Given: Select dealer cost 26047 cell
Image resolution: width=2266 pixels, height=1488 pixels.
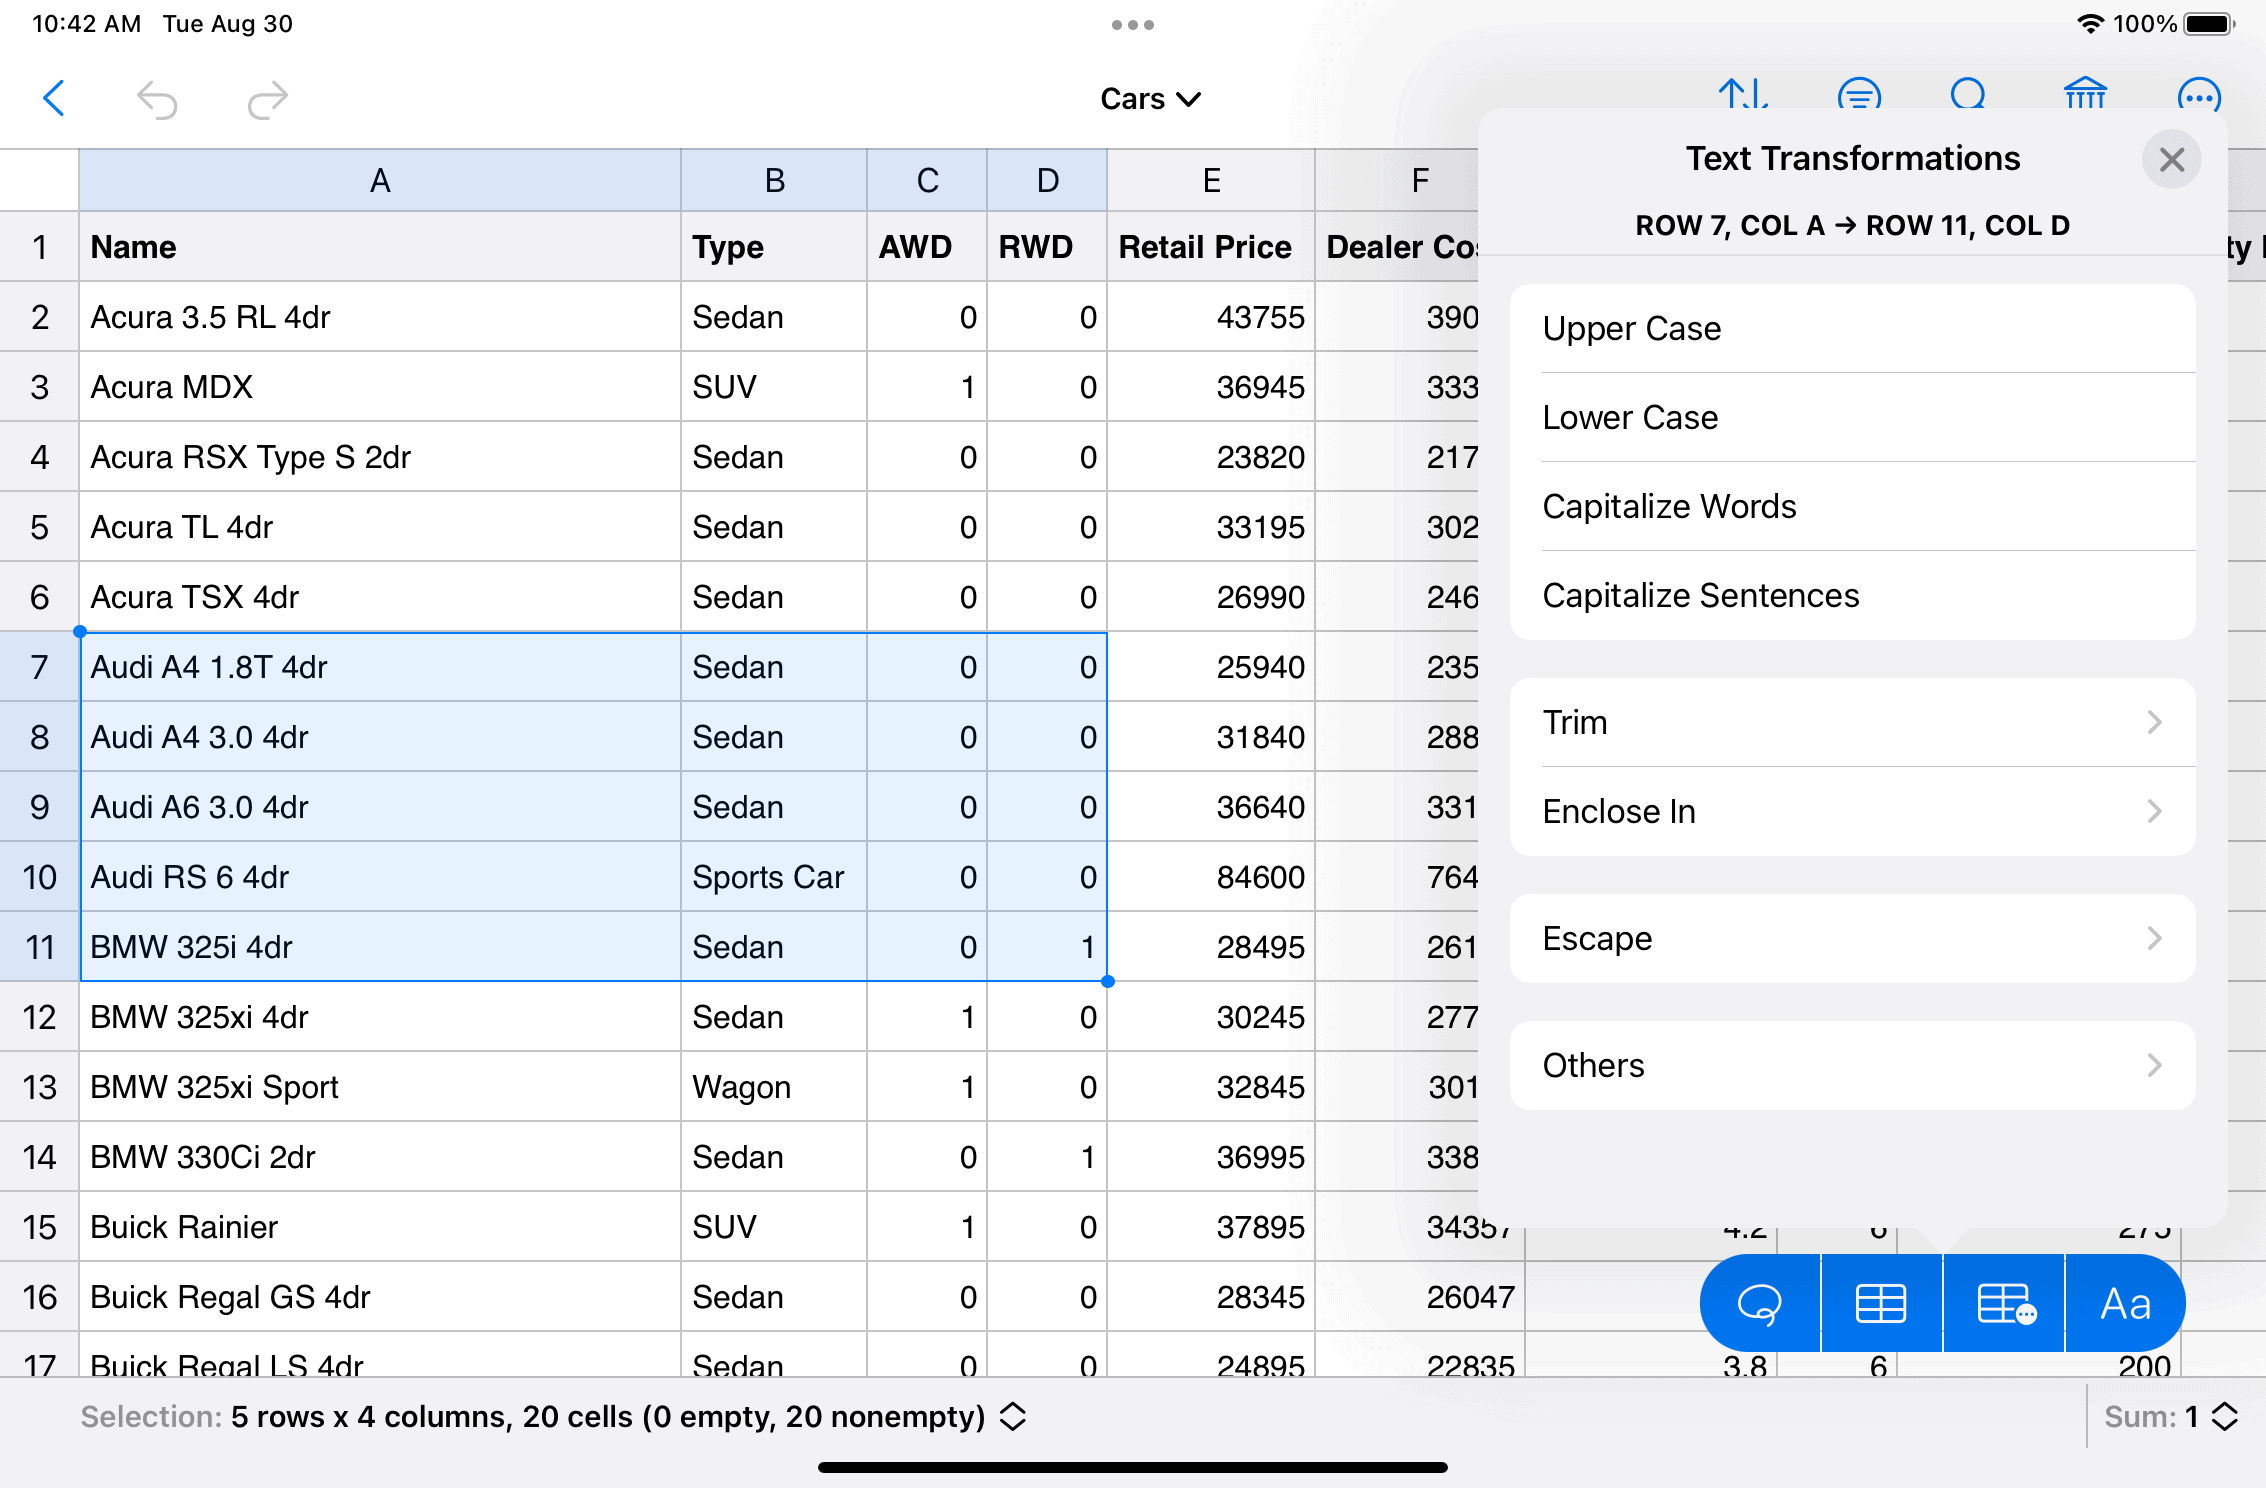Looking at the screenshot, I should point(1420,1297).
